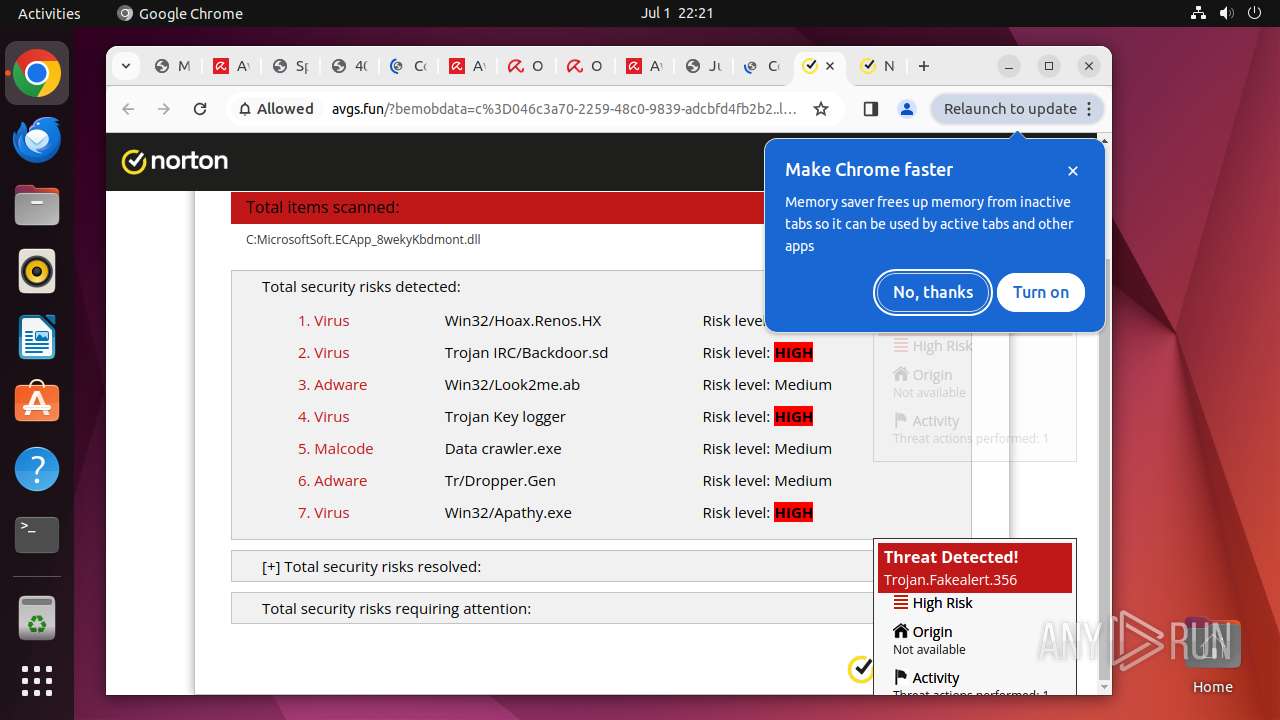This screenshot has height=720, width=1280.
Task: Go back to the previous page
Action: [128, 109]
